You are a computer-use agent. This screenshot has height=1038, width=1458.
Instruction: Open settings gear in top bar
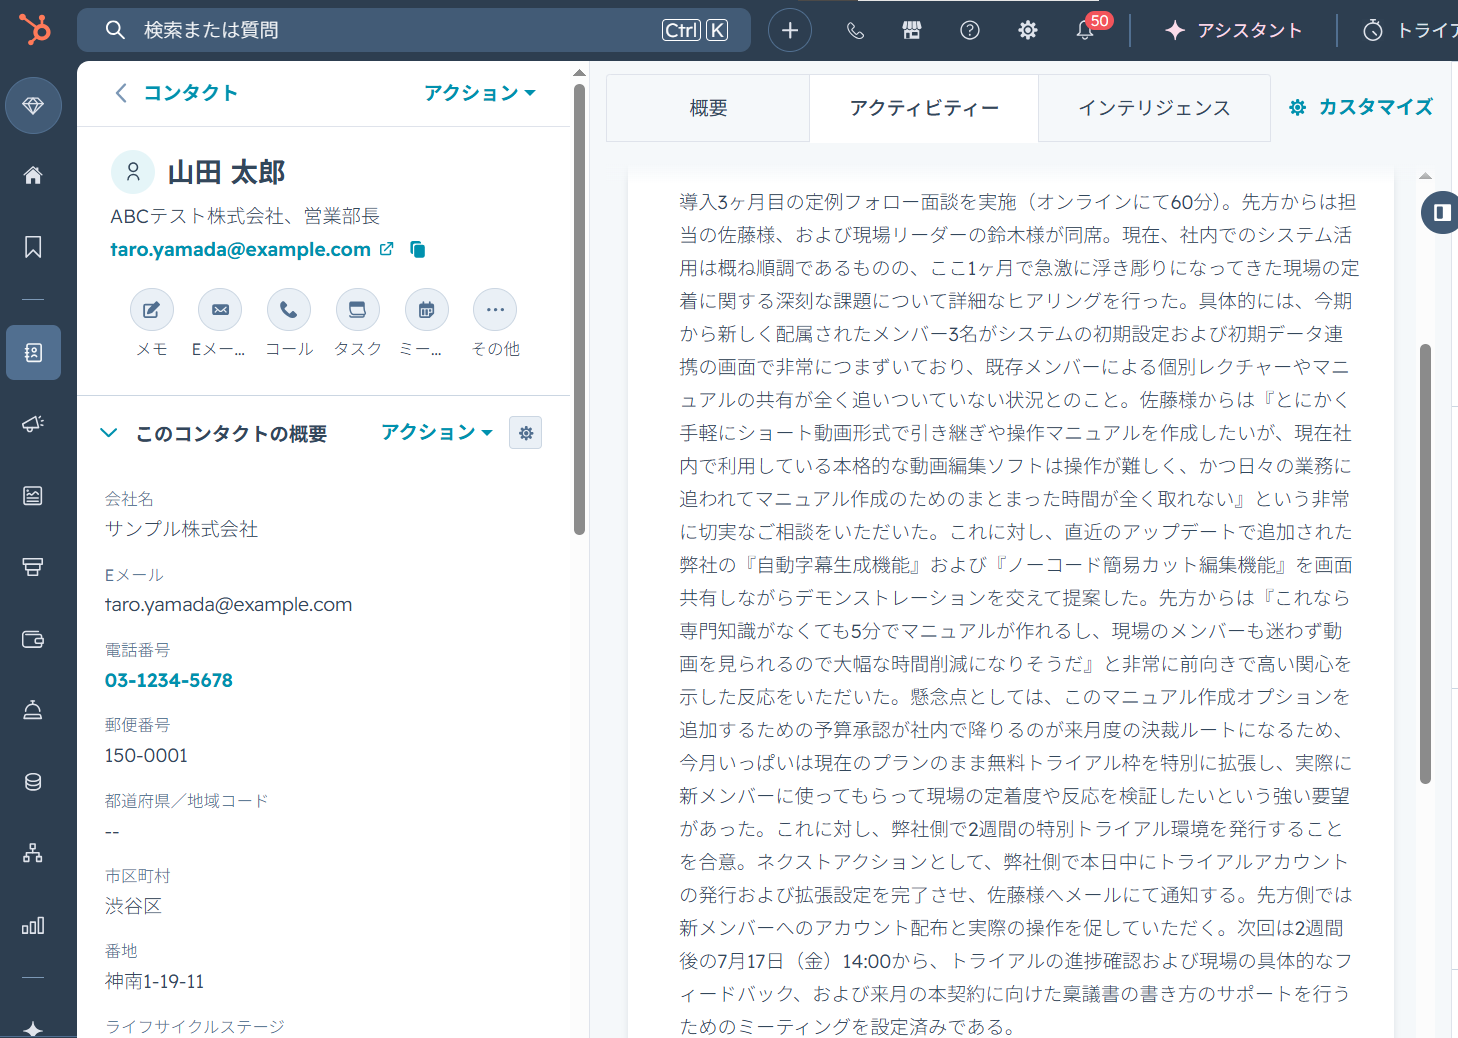click(1028, 31)
